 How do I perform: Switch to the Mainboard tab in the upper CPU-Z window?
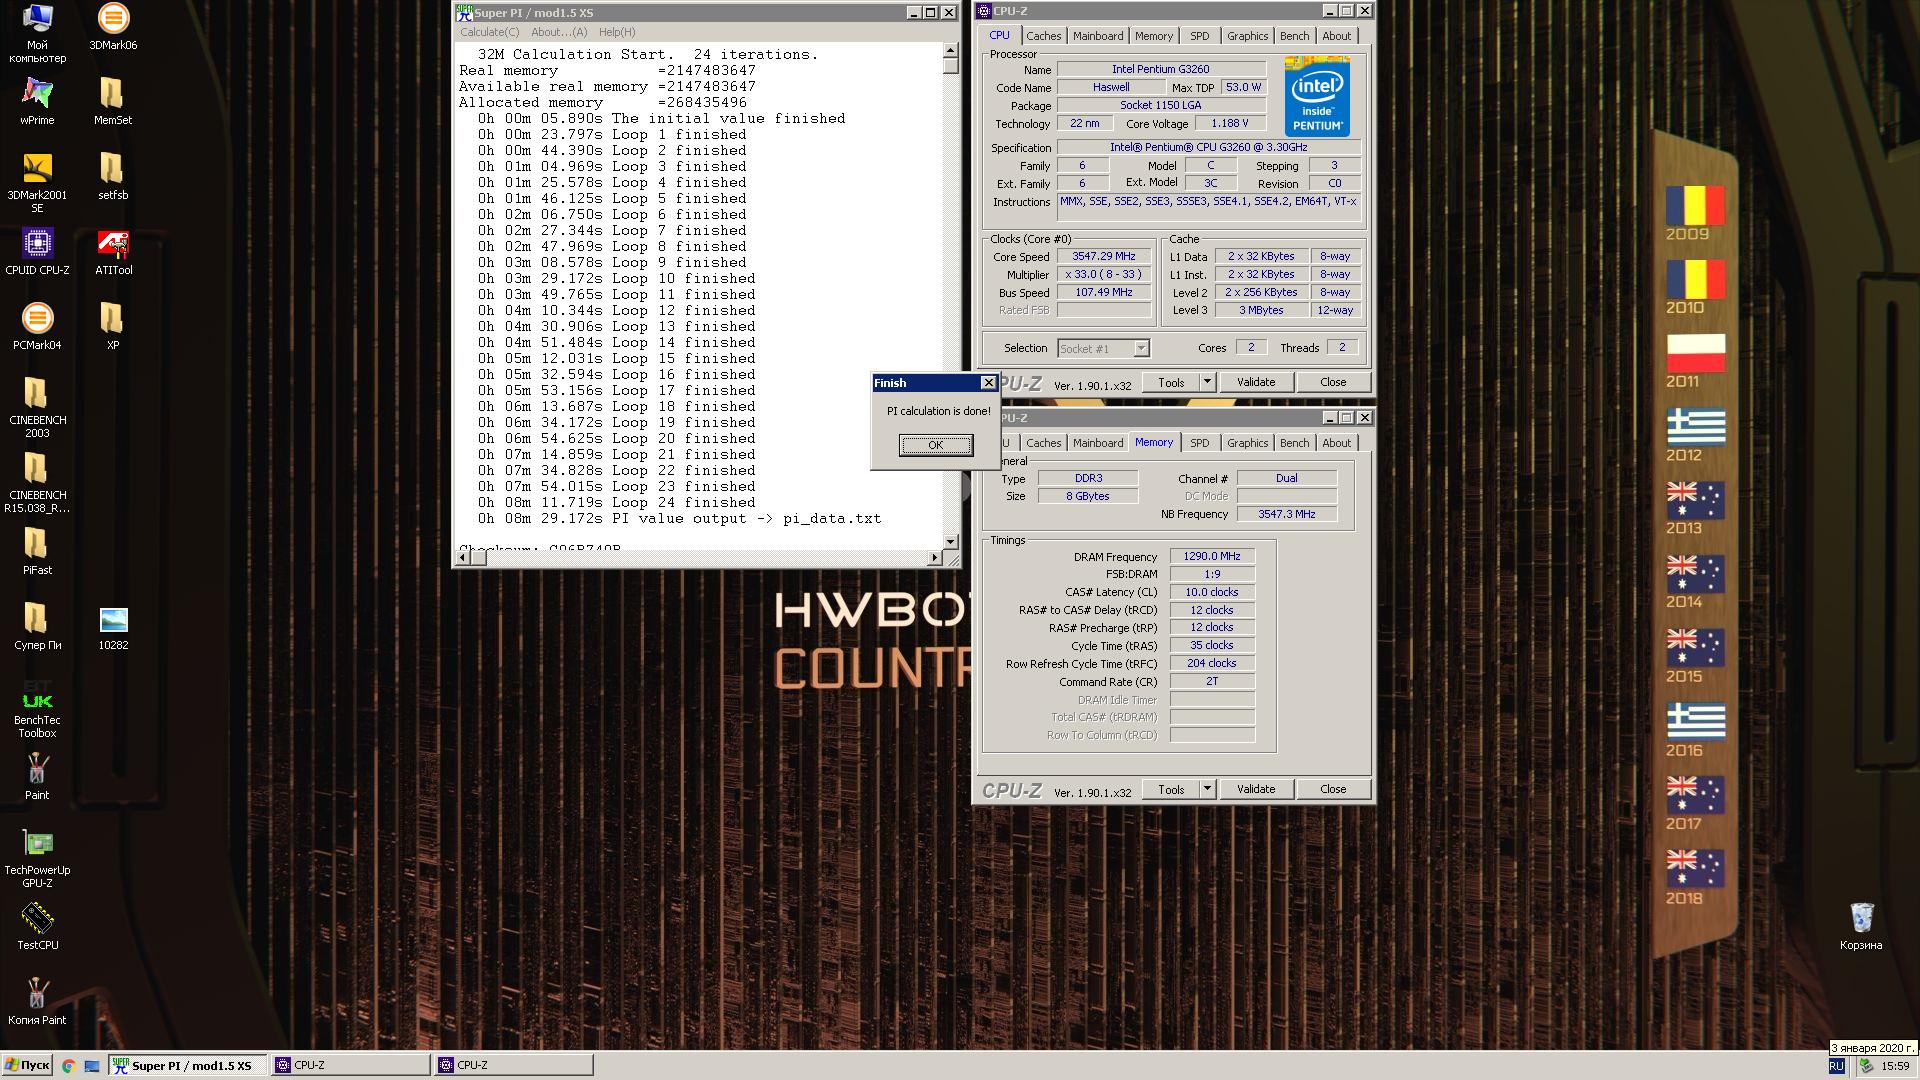[1097, 36]
